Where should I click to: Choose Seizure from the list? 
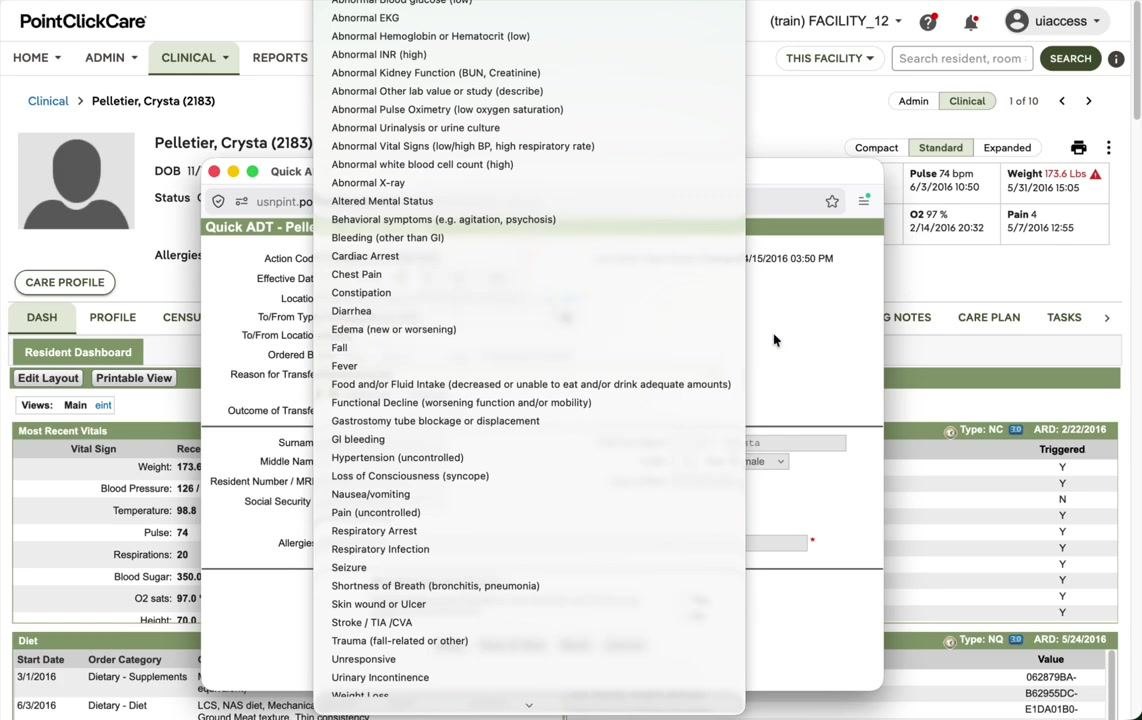[x=348, y=568]
